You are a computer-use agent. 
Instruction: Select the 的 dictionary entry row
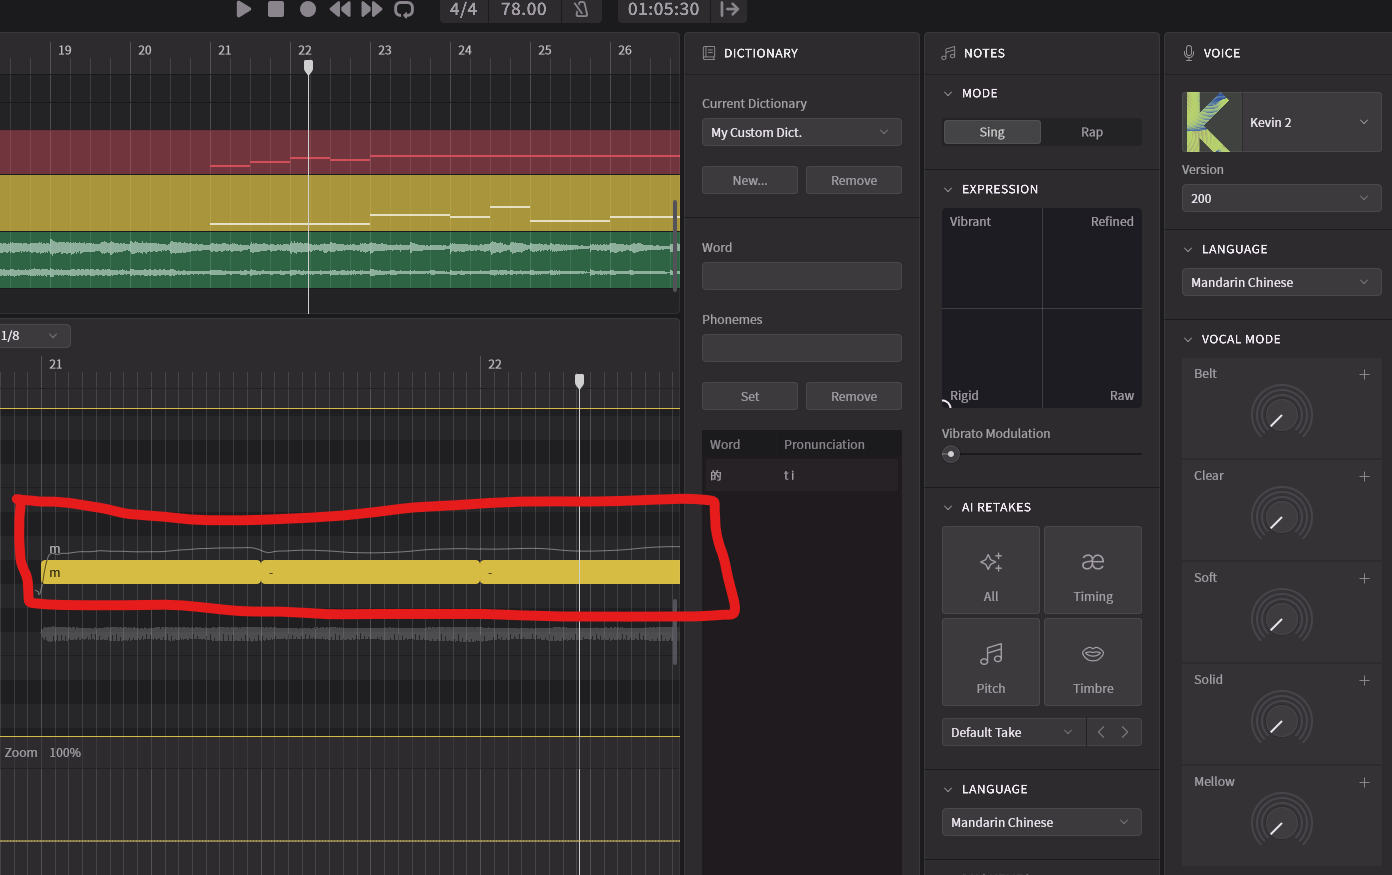(800, 475)
